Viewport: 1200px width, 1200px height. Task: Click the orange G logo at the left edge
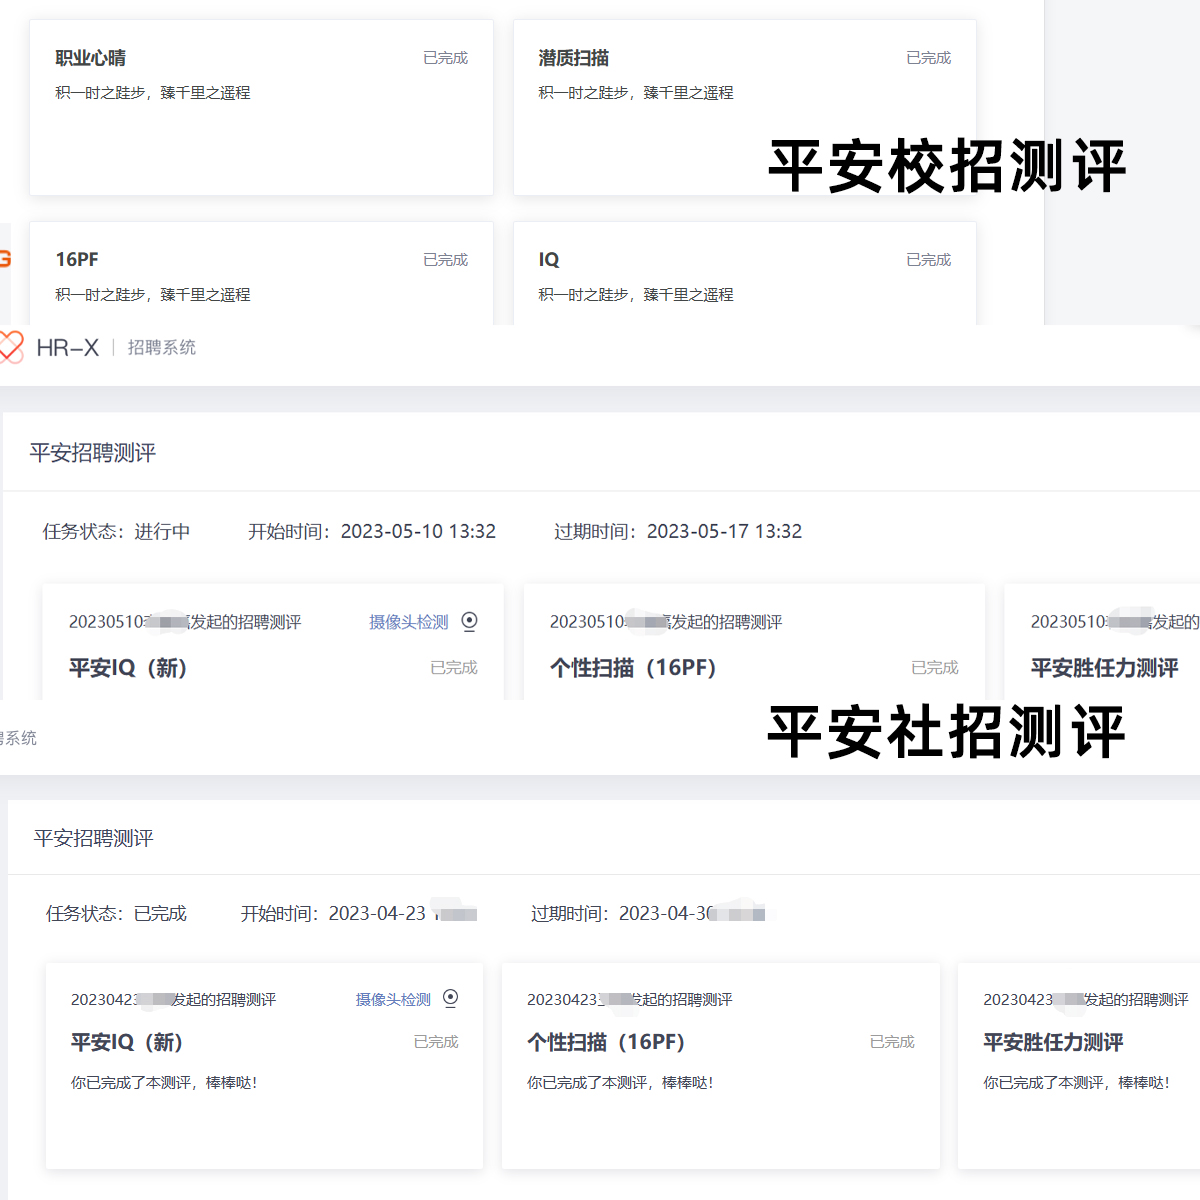[5, 258]
